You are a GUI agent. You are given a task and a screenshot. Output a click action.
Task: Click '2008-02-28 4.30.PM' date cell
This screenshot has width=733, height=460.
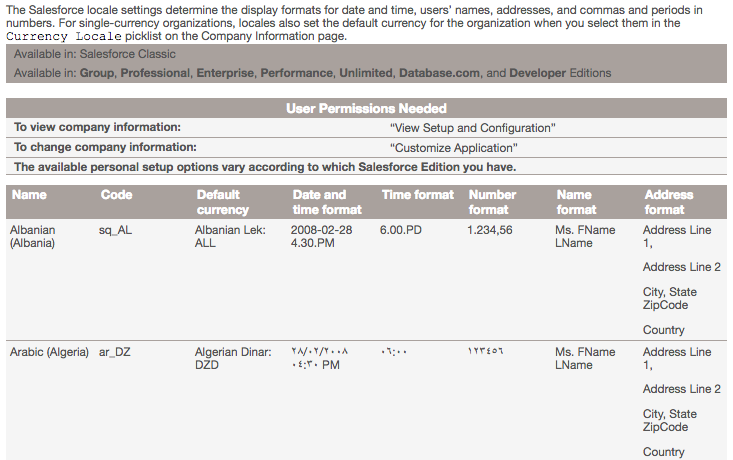click(321, 237)
